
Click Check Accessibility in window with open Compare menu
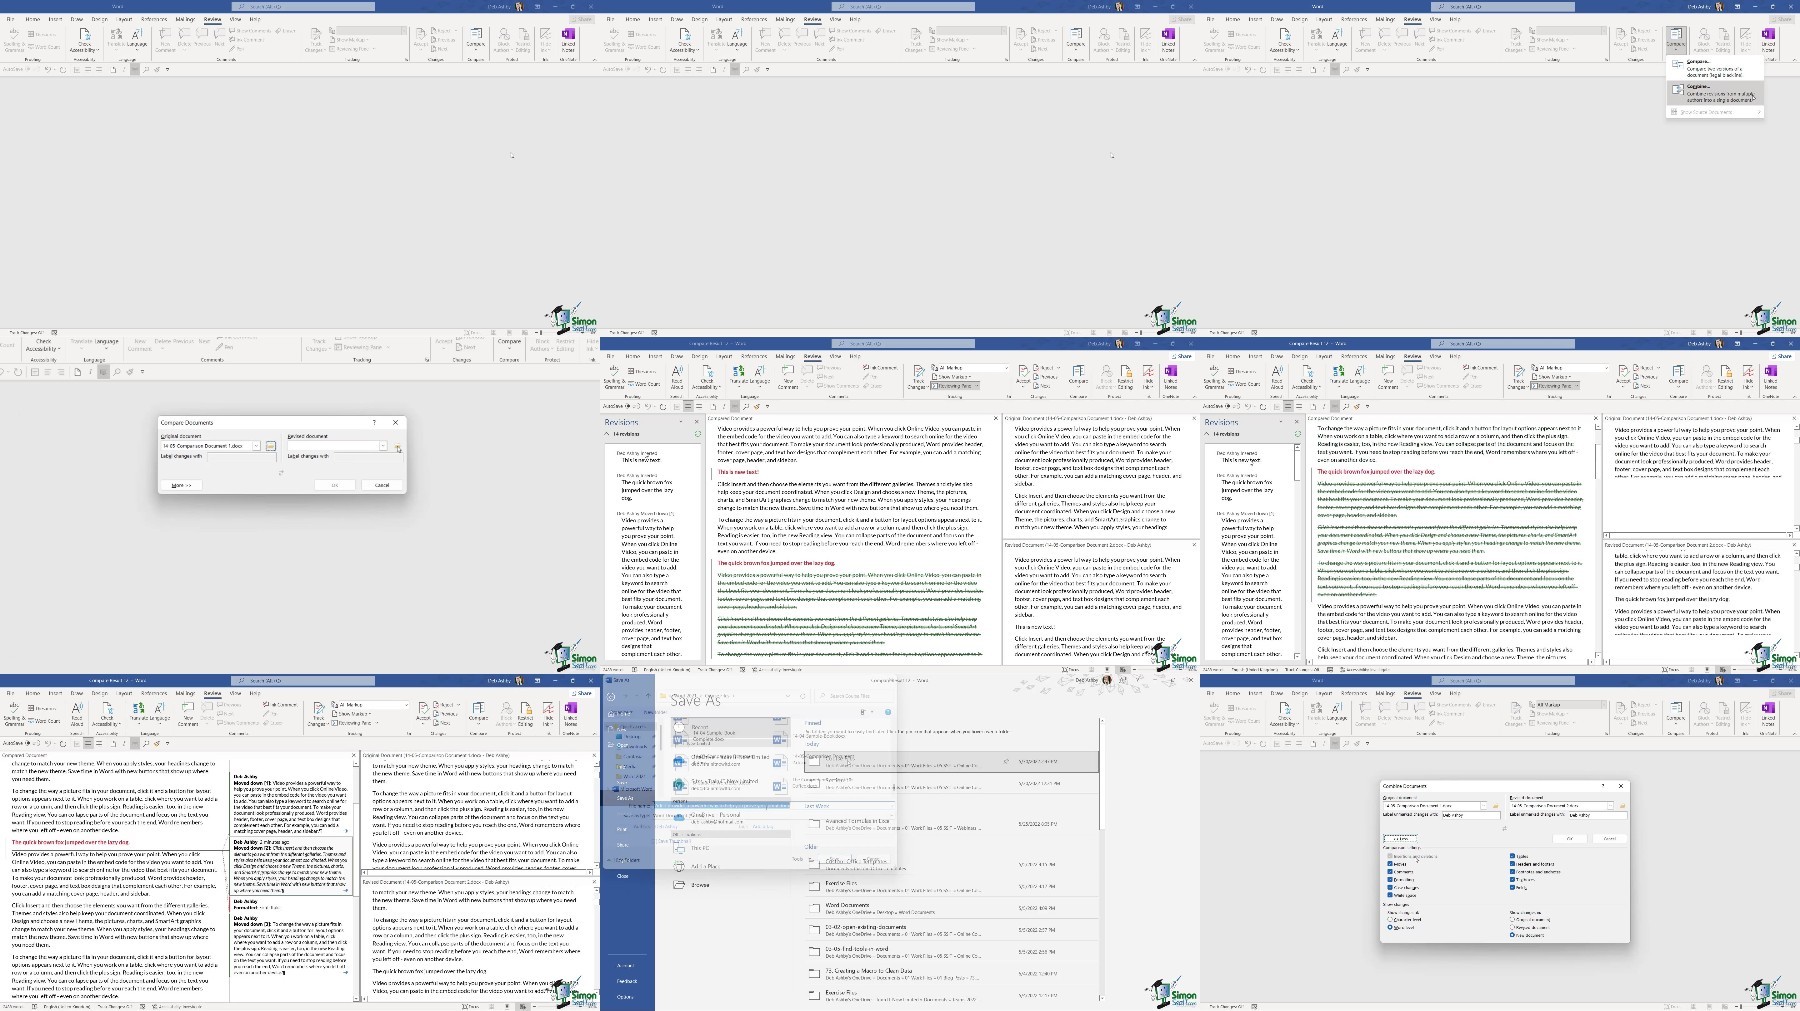1284,40
